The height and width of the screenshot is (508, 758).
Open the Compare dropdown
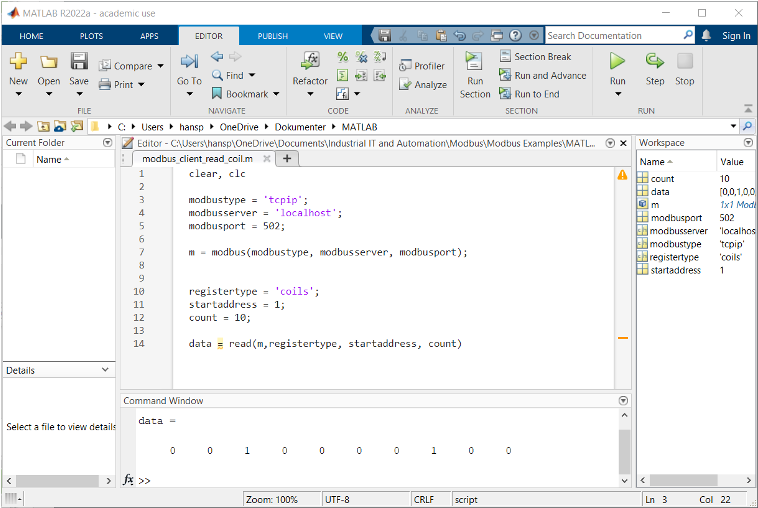(160, 66)
